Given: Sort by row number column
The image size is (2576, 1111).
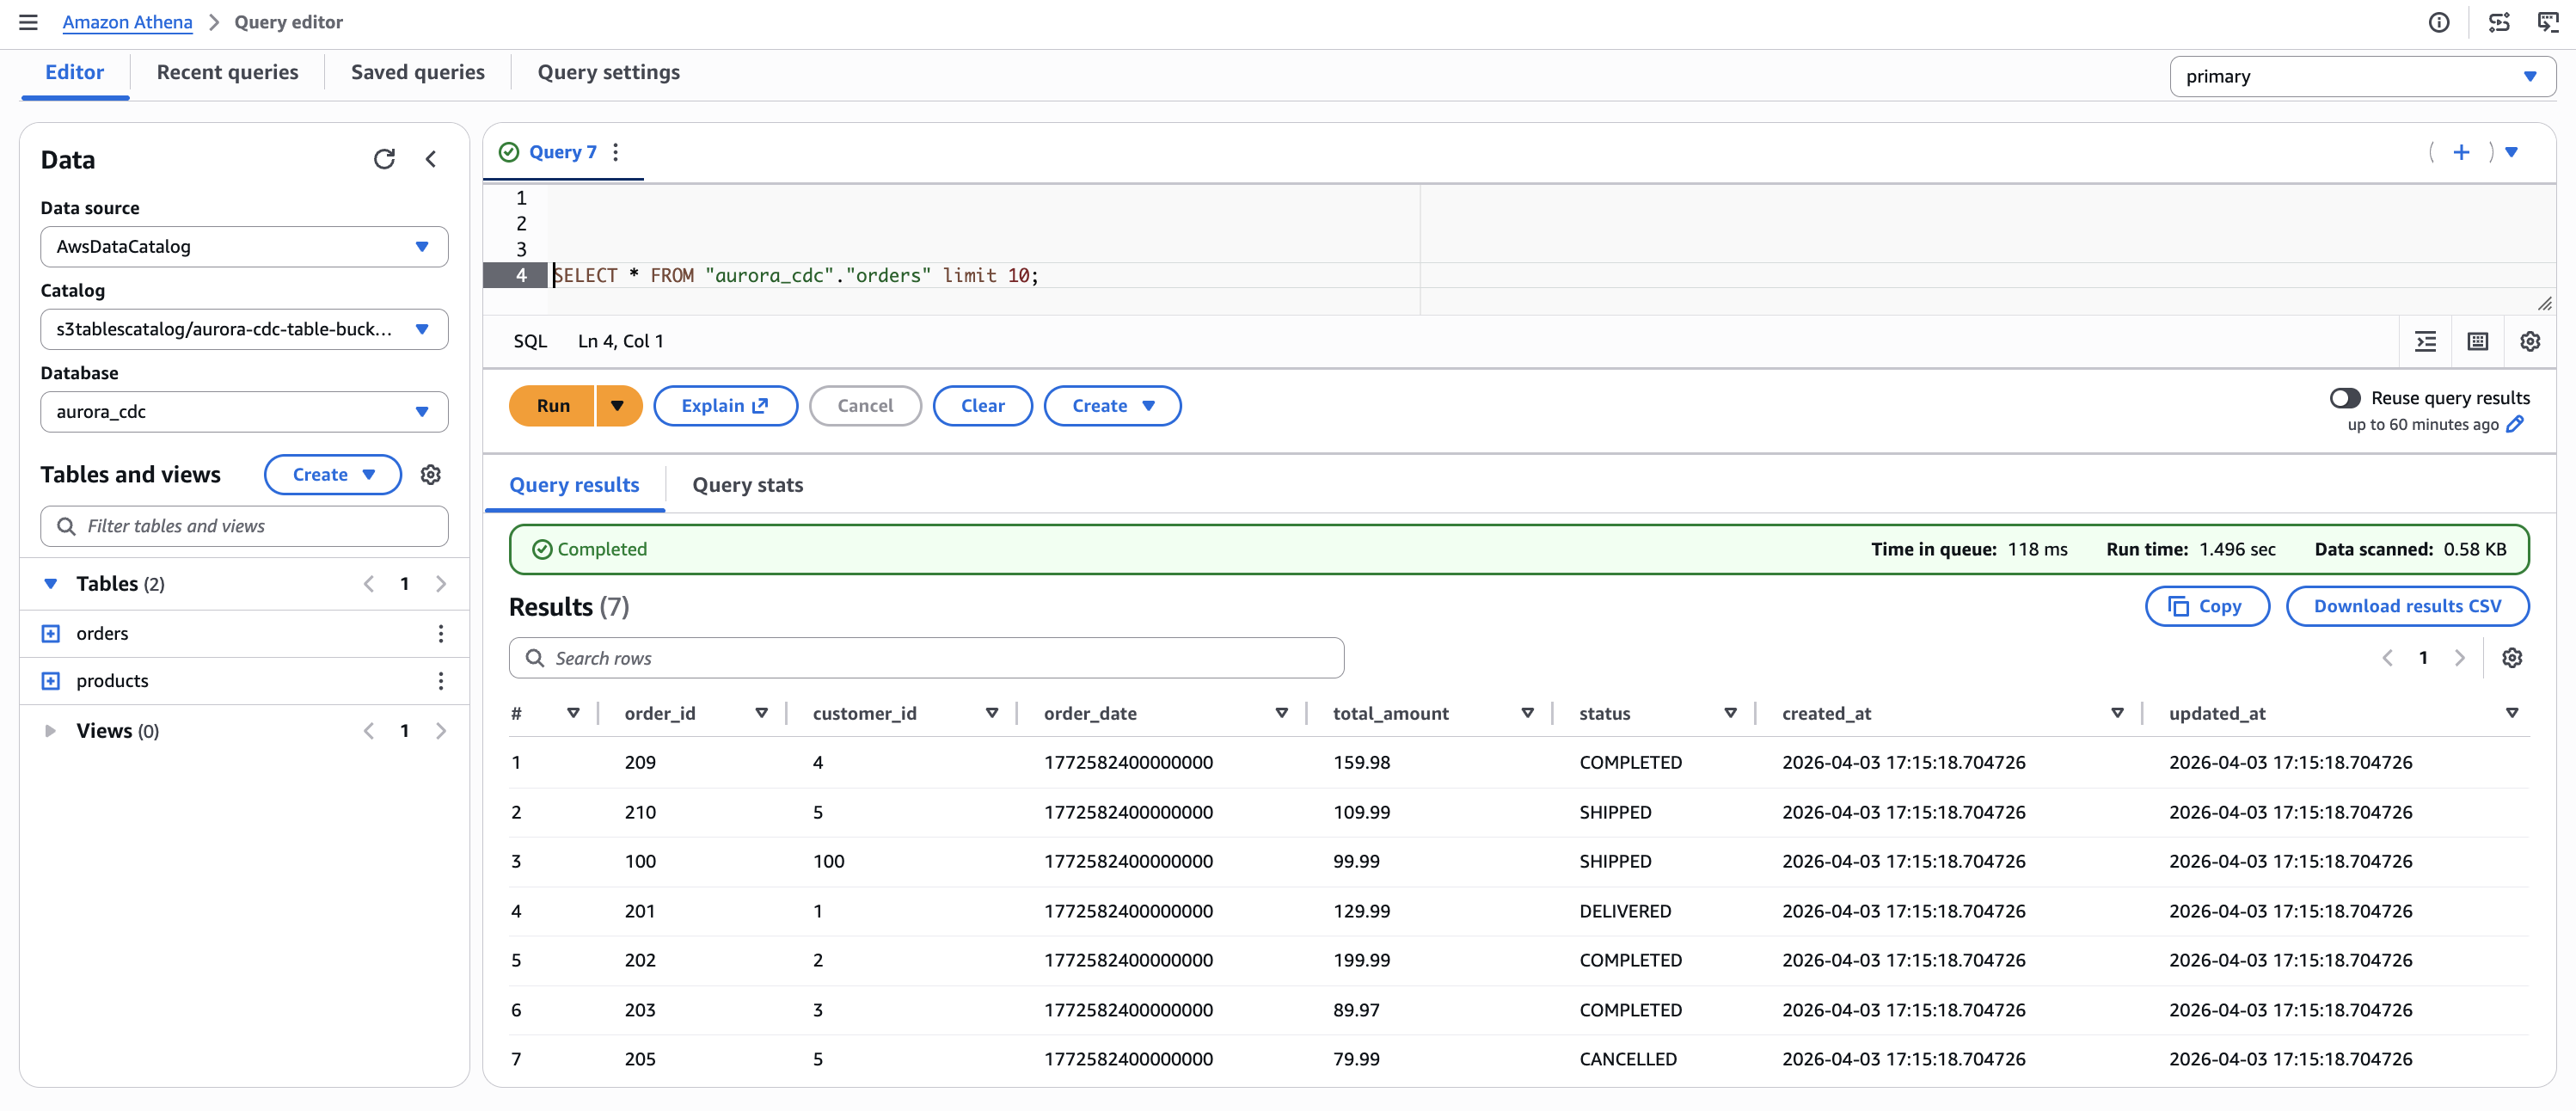Looking at the screenshot, I should click(x=573, y=713).
